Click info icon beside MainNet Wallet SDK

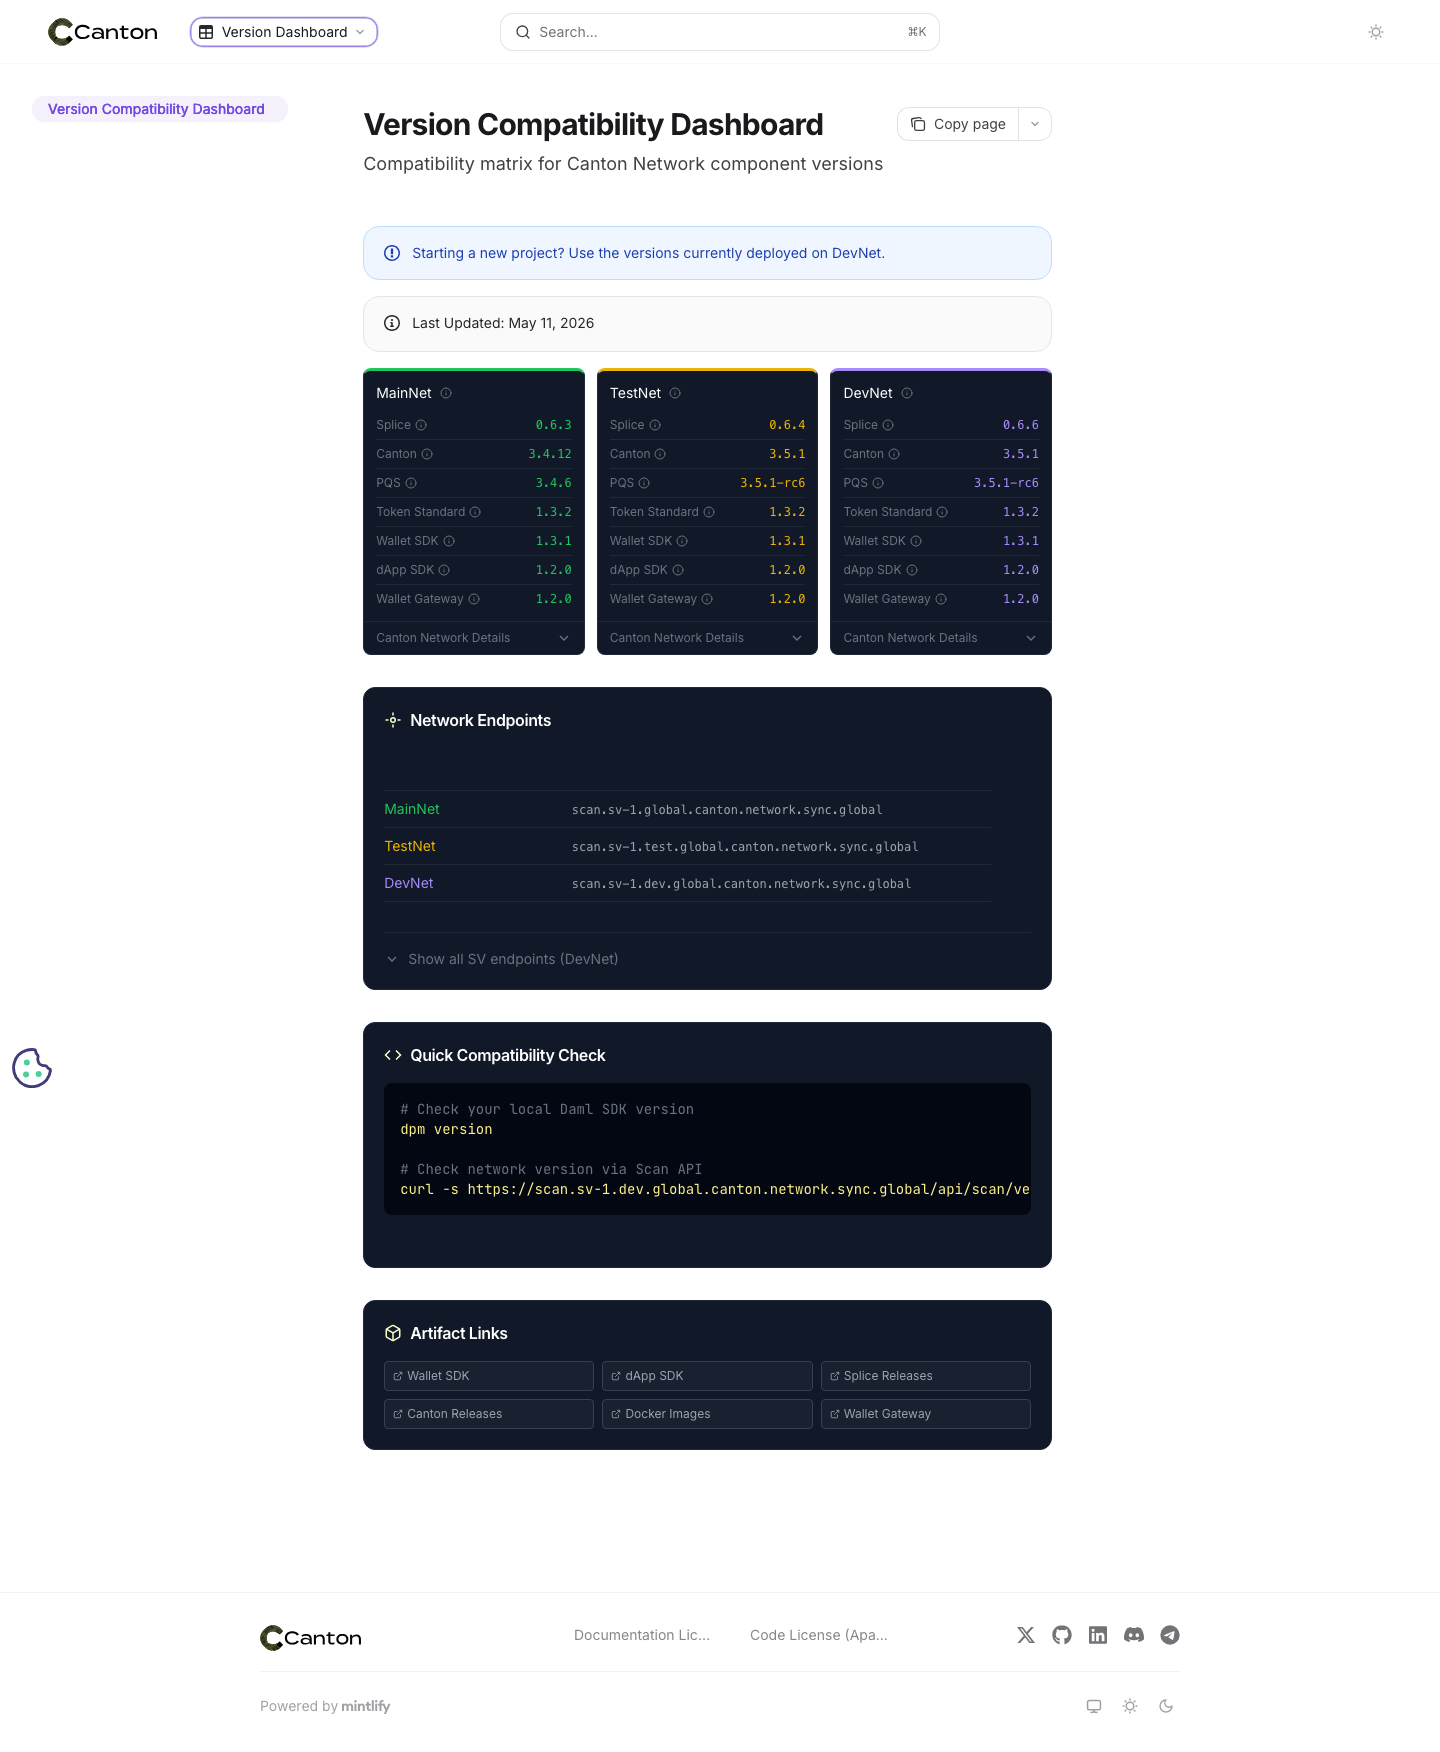pyautogui.click(x=449, y=541)
